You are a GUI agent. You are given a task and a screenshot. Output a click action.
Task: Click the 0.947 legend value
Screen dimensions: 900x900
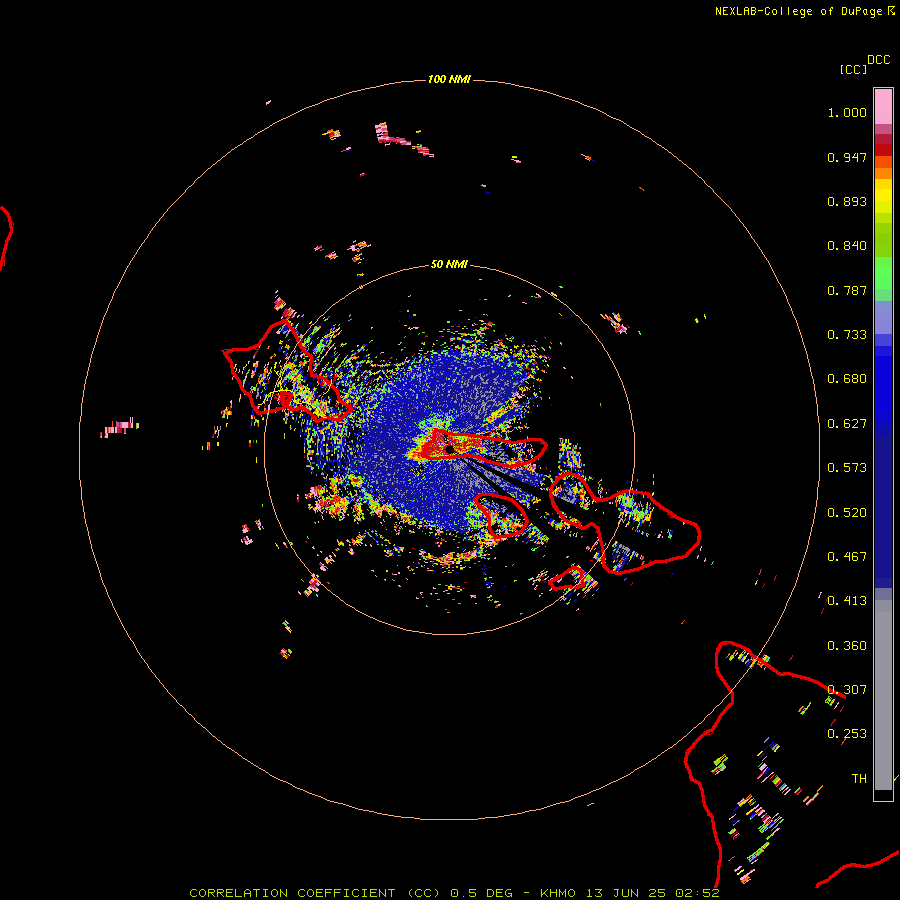tap(847, 157)
